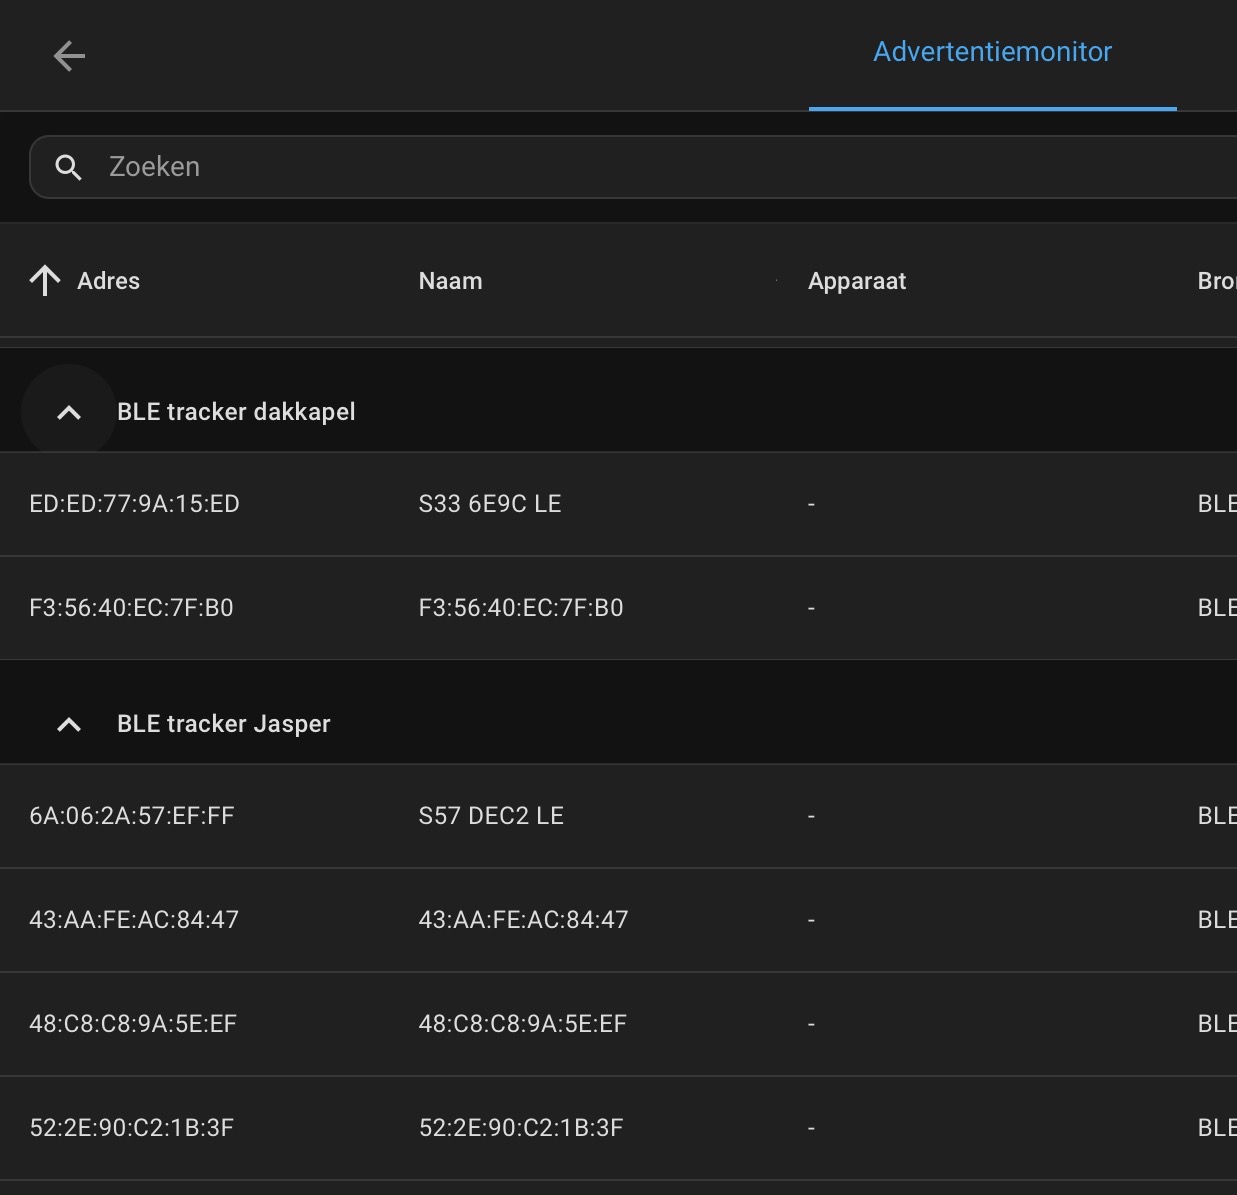
Task: Sort by the Adres column header
Action: [x=108, y=281]
